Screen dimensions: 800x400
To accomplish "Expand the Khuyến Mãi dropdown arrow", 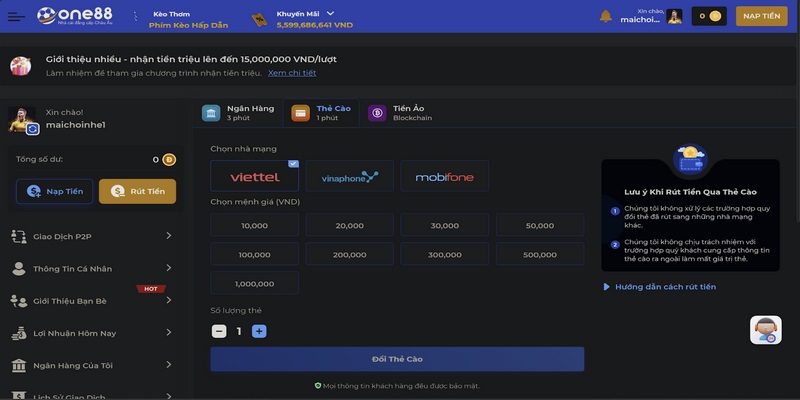I will tap(330, 13).
